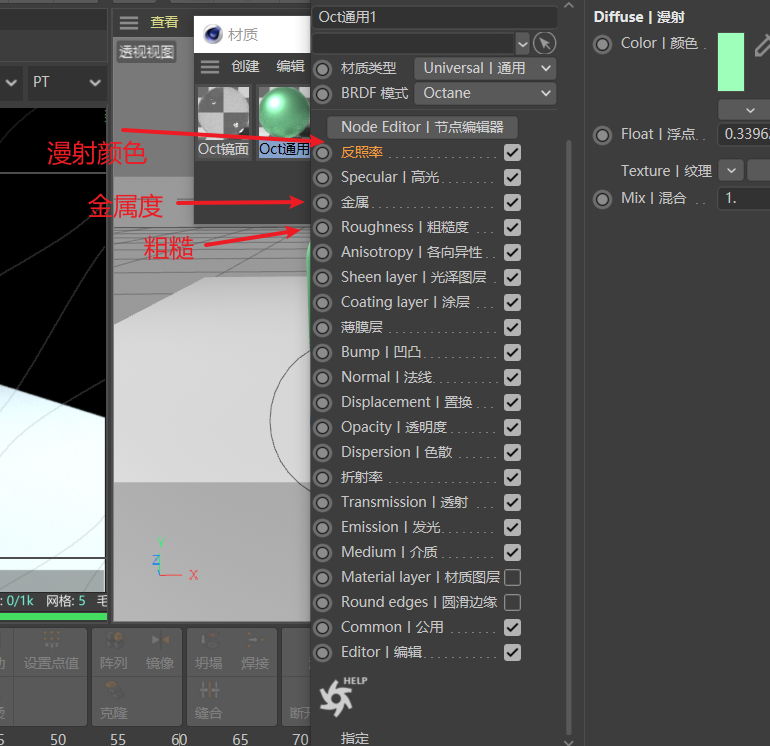Screen dimensions: 770x746
Task: Toggle the Roughness 粗糙度 checkbox
Action: coord(512,228)
